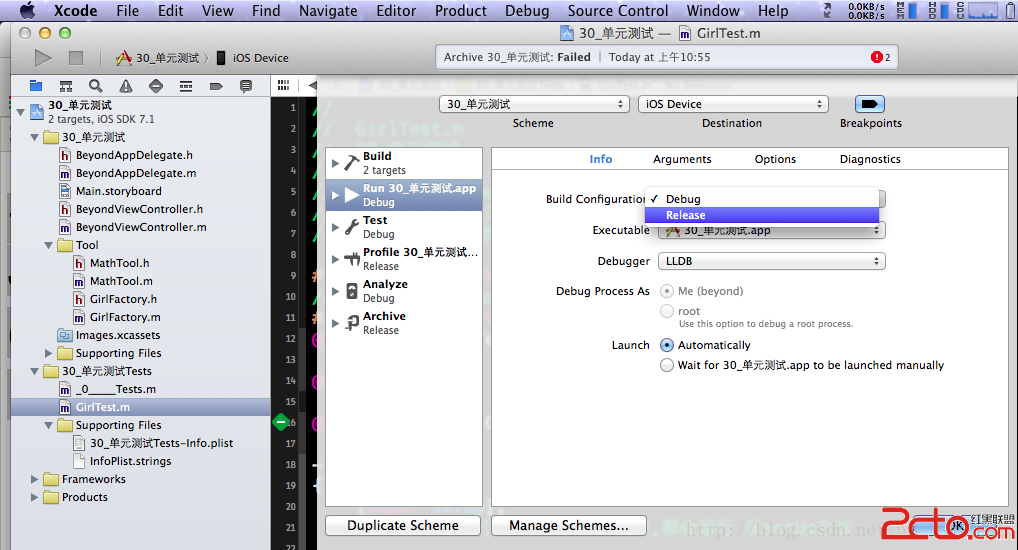Click the green breakpoint marker in gutter
Screen dimensions: 1018x550
point(282,422)
